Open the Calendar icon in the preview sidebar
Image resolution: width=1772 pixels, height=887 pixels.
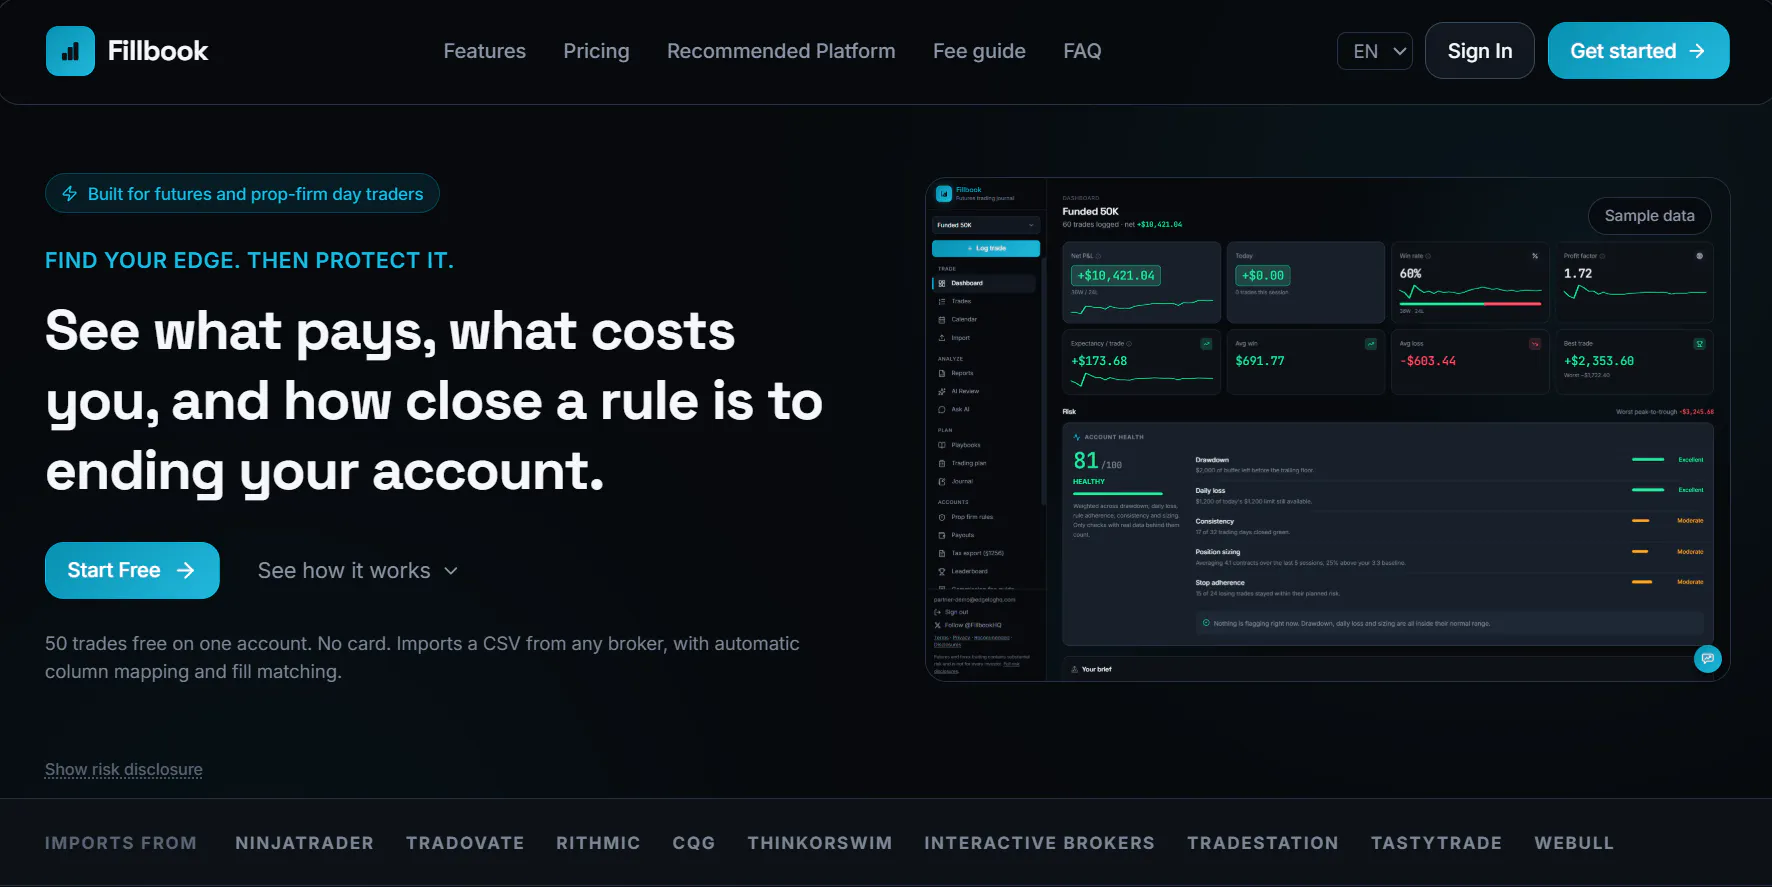click(942, 320)
